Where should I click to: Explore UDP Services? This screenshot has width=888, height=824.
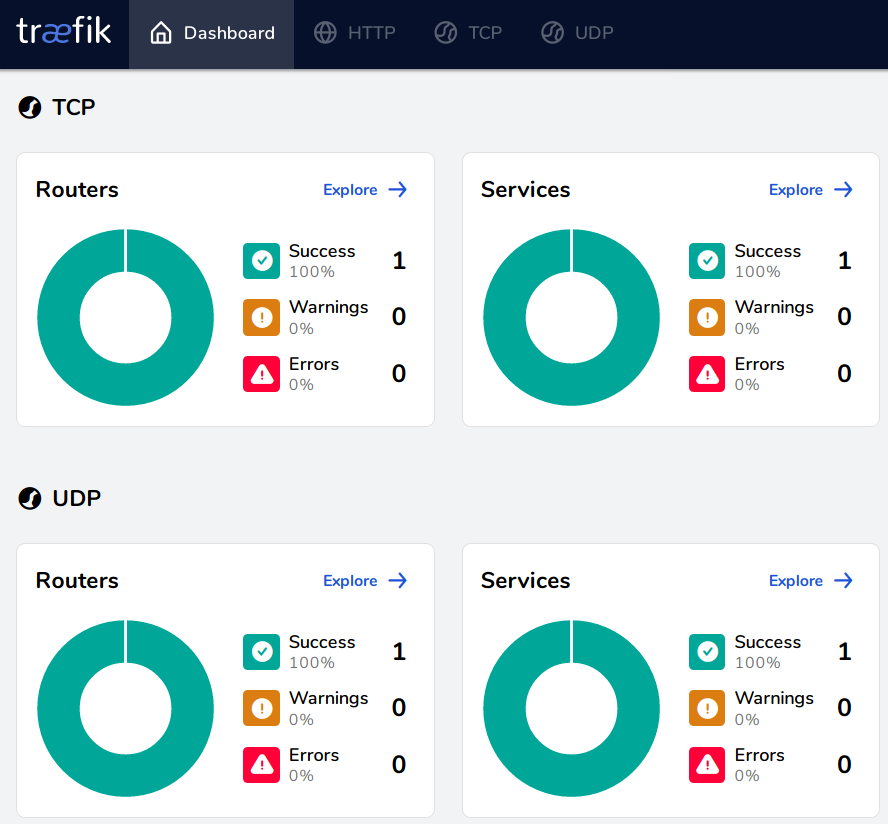pos(811,581)
